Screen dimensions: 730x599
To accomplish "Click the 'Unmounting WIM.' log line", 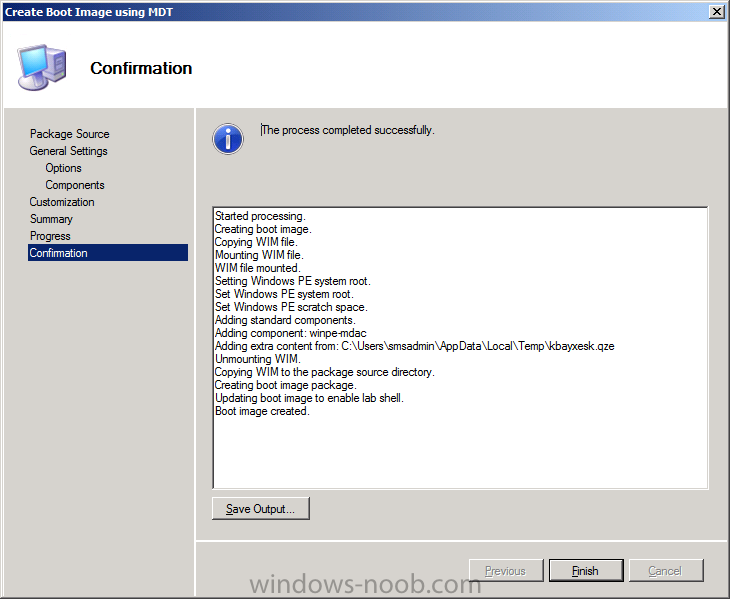I will [x=257, y=359].
